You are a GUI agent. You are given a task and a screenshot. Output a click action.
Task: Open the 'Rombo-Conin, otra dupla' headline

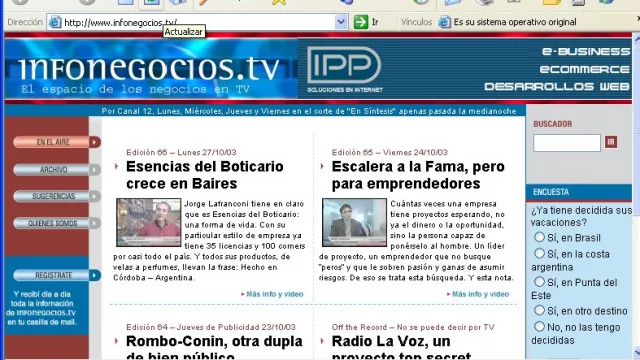pos(214,341)
